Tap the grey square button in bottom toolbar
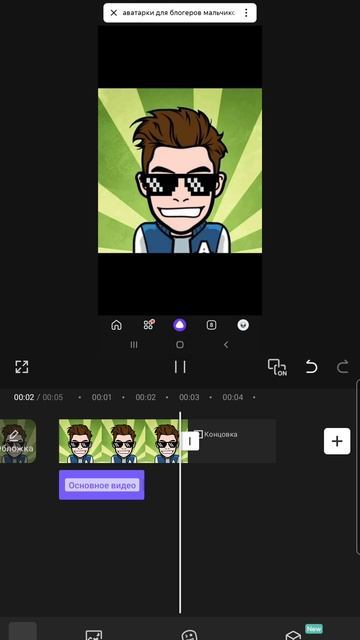This screenshot has width=360, height=640. [x=23, y=631]
